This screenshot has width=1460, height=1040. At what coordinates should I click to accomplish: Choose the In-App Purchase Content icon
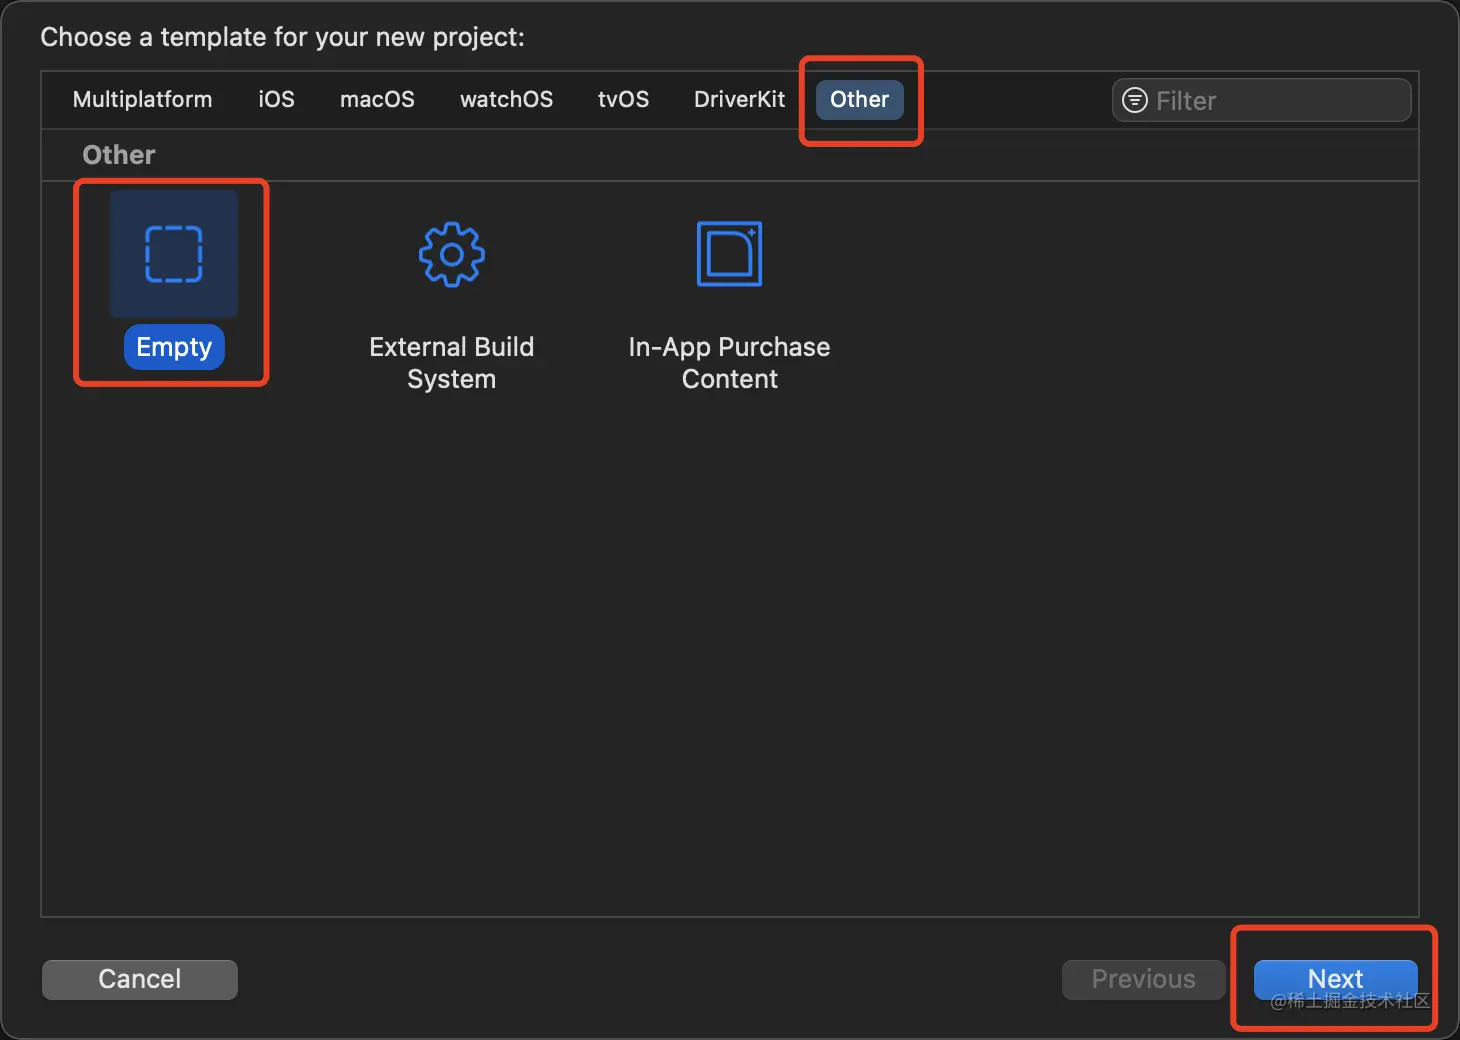[729, 254]
